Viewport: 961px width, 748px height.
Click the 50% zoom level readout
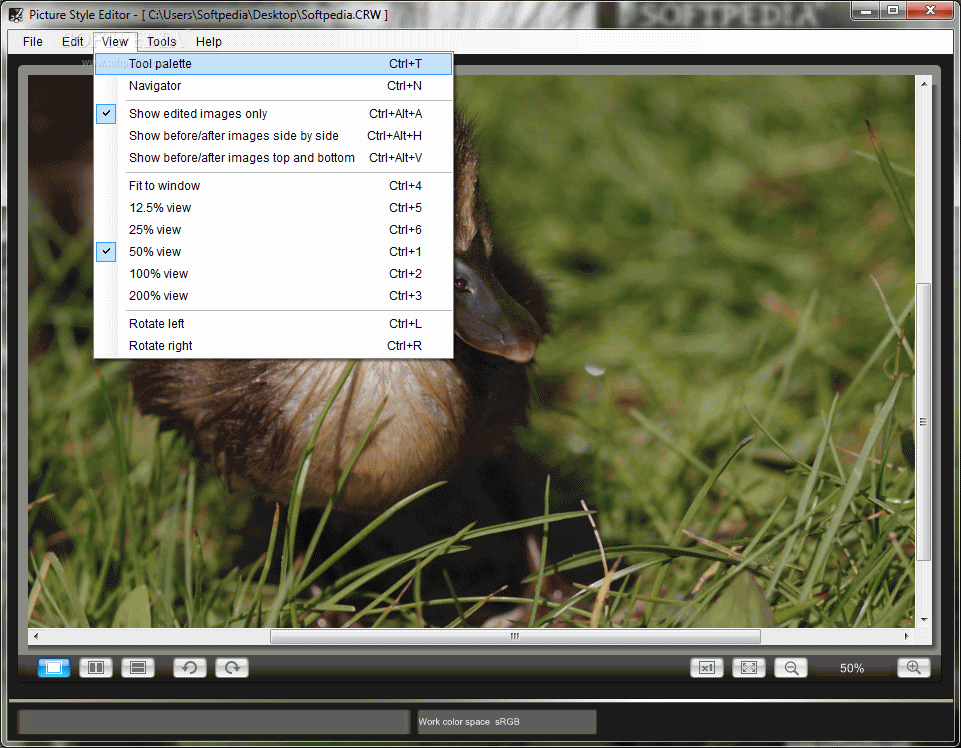852,668
